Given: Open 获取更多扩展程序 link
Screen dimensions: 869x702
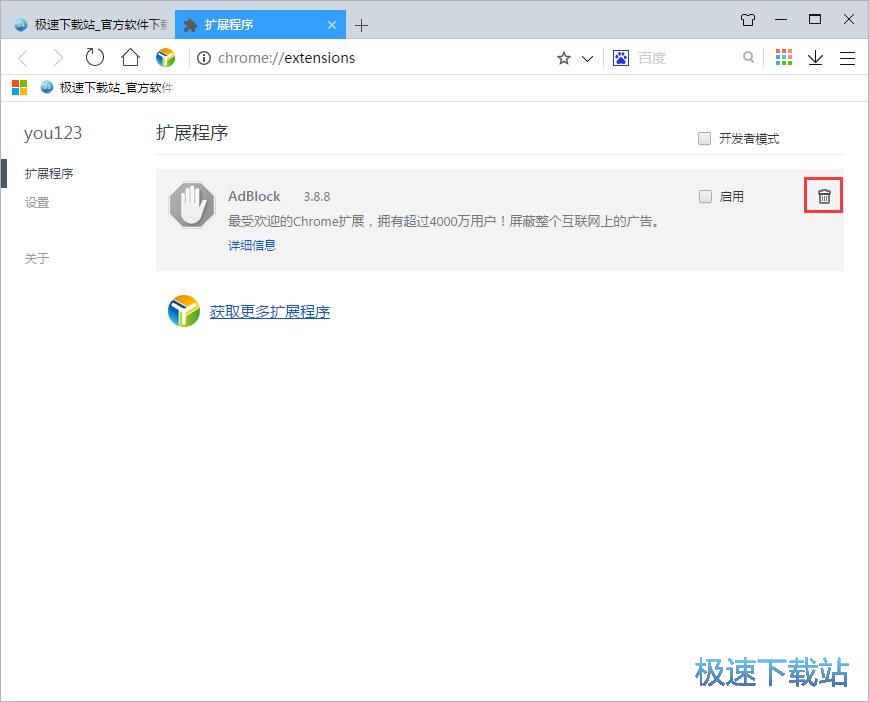Looking at the screenshot, I should click(x=269, y=311).
